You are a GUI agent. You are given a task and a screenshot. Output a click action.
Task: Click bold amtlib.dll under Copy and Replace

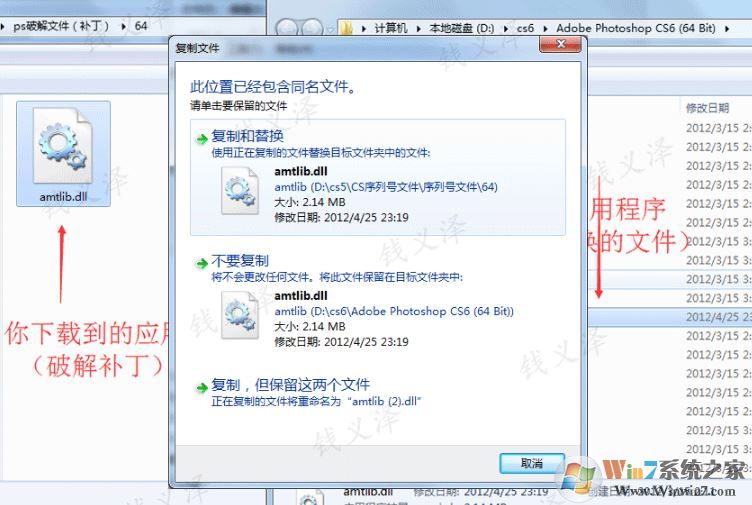tap(301, 171)
